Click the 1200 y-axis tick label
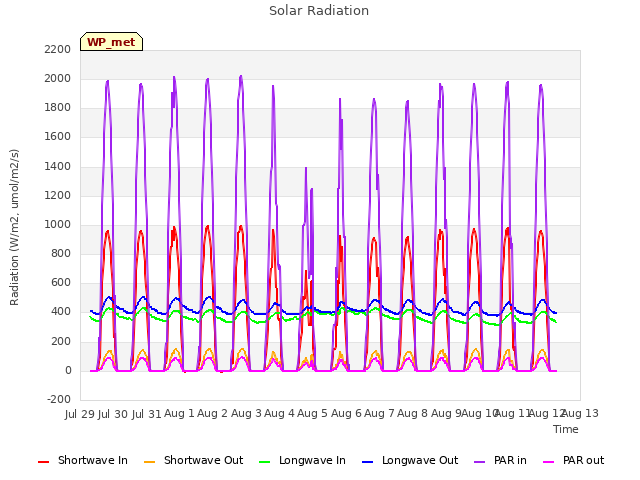 (58, 195)
